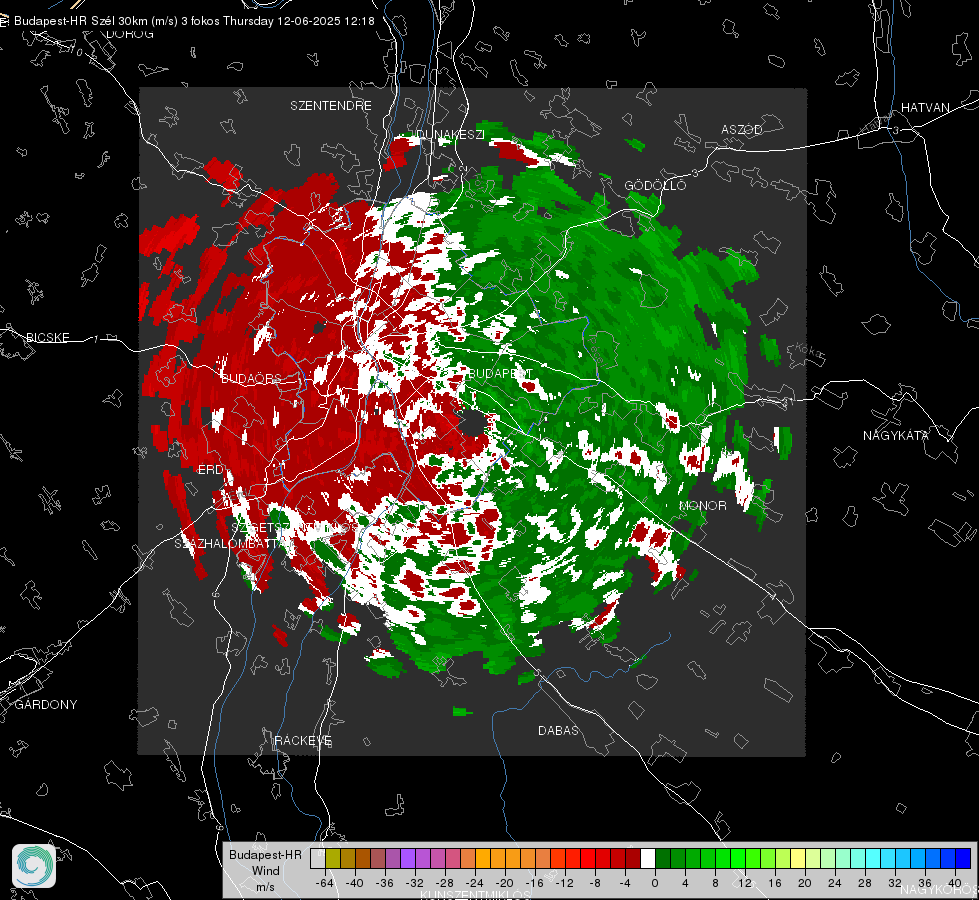
Task: Select the GÖDÖLLŐ map label
Action: point(655,185)
